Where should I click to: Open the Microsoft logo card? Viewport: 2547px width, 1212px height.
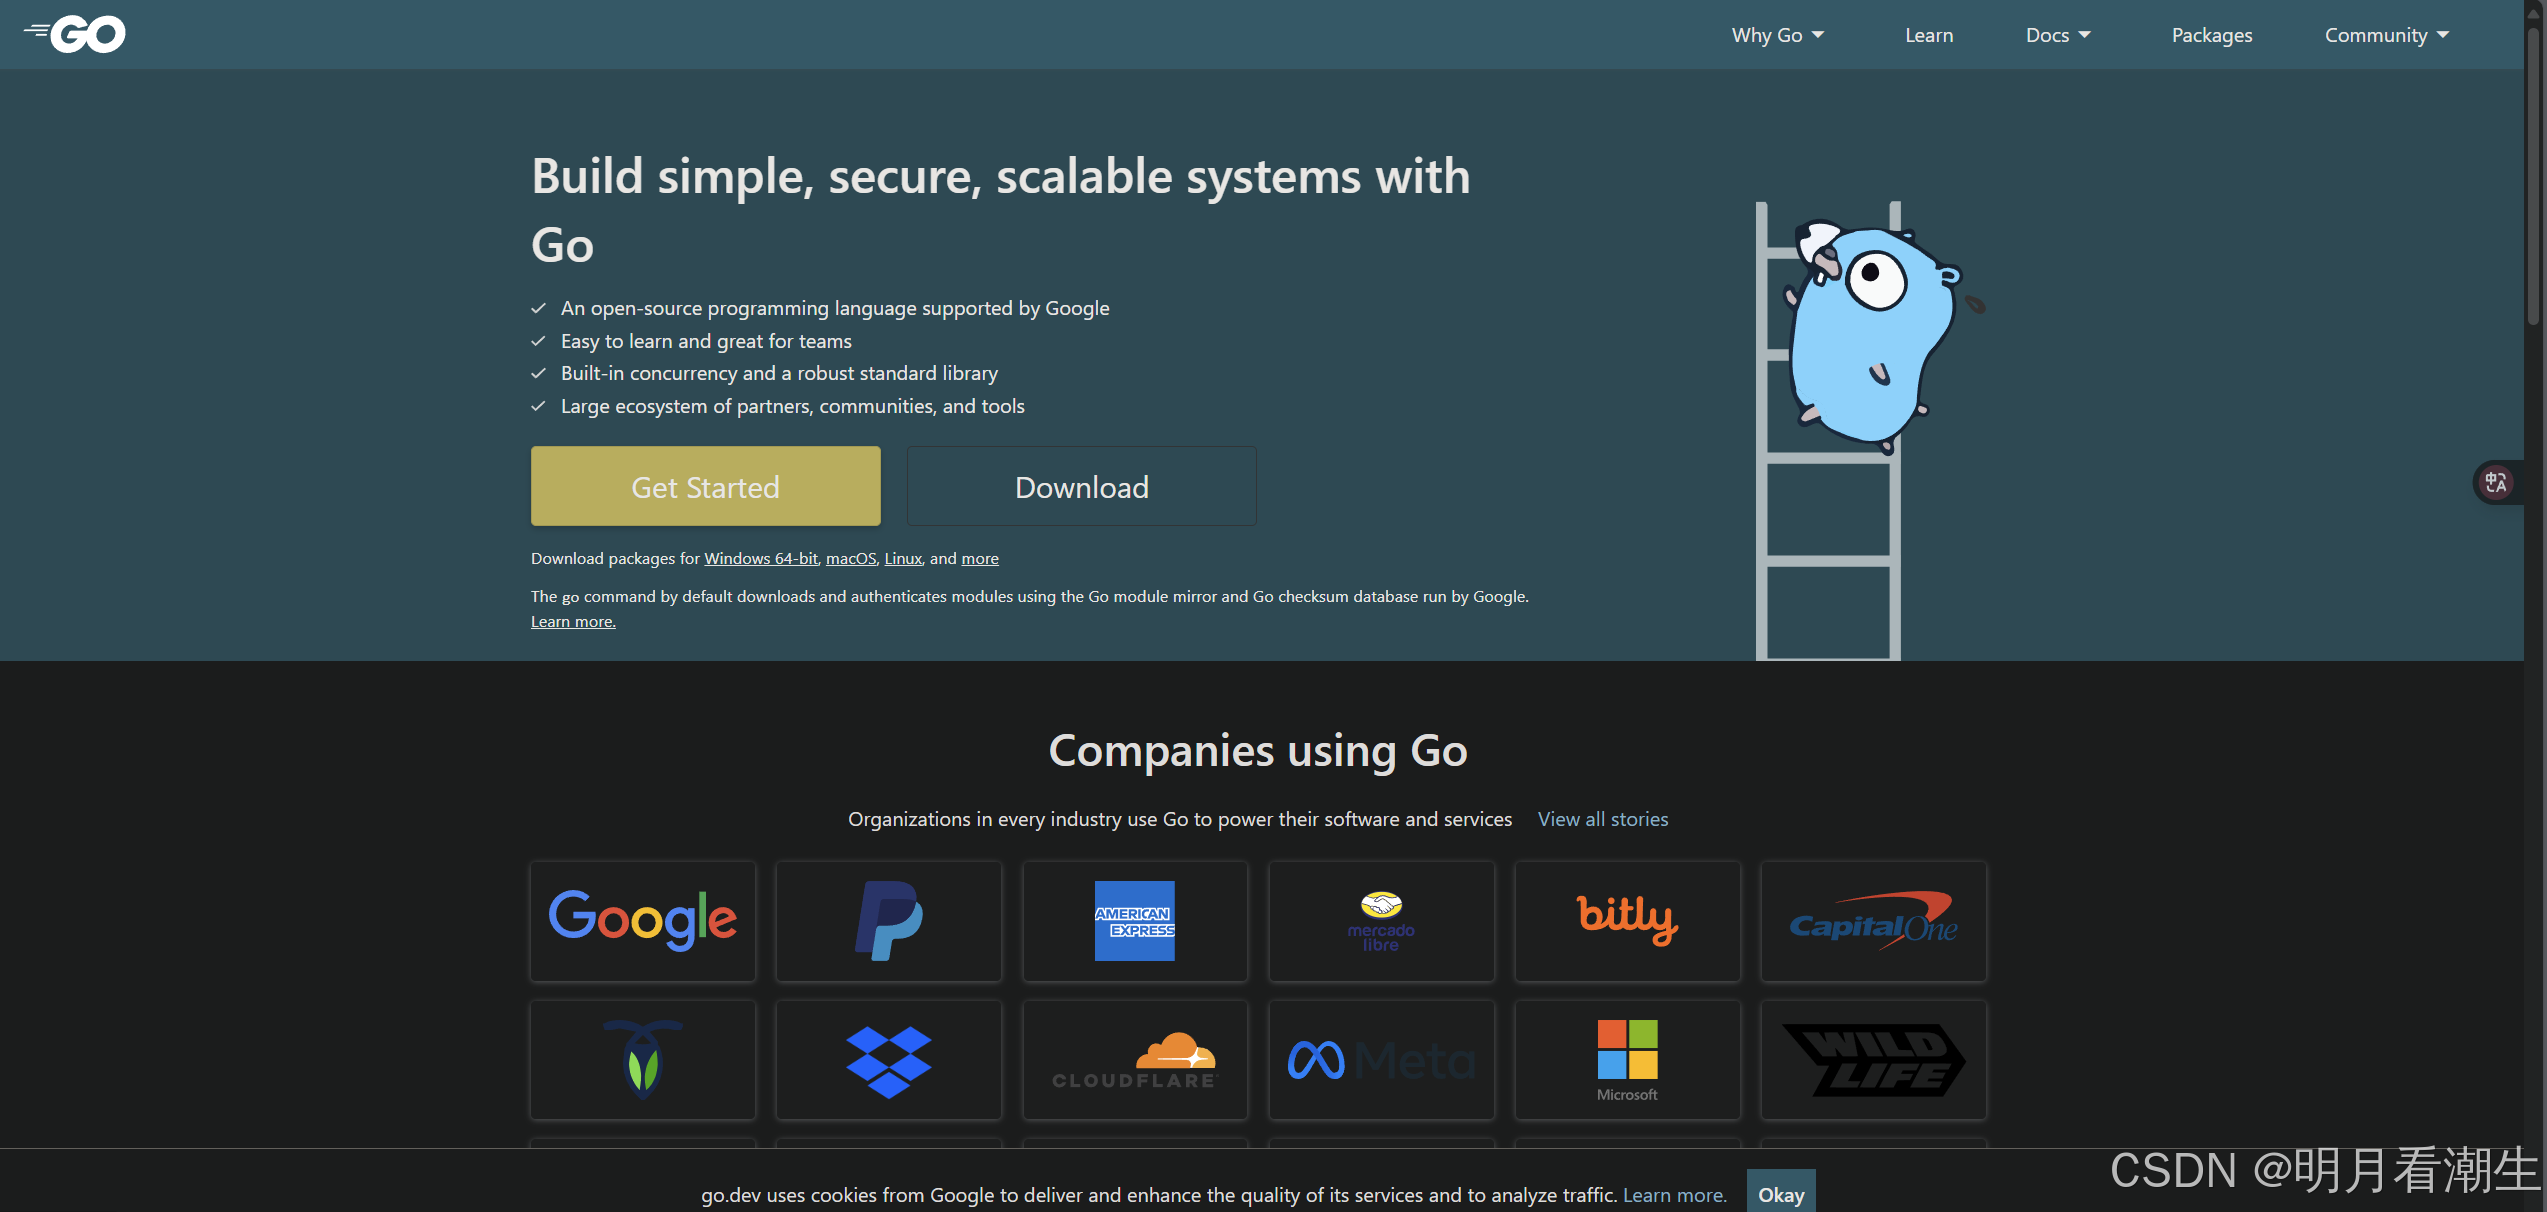coord(1627,1060)
